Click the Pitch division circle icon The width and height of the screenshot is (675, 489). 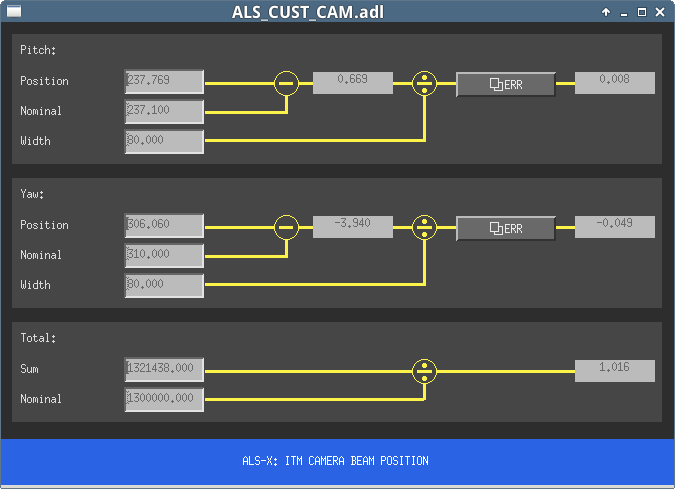pyautogui.click(x=424, y=83)
